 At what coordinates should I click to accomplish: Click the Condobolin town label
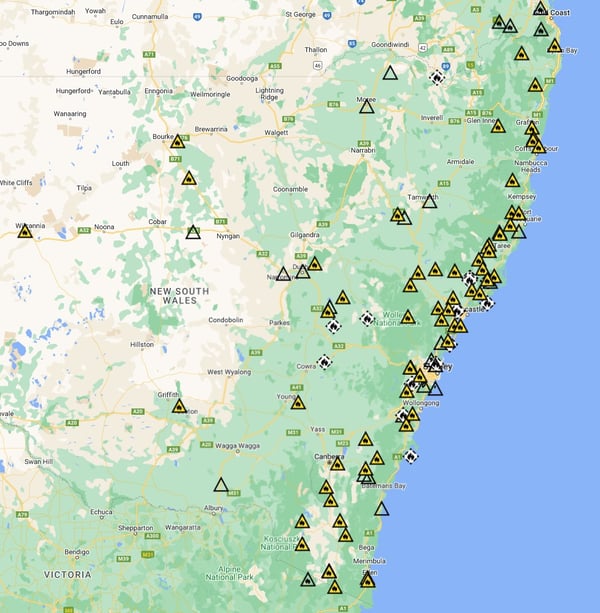tap(226, 320)
